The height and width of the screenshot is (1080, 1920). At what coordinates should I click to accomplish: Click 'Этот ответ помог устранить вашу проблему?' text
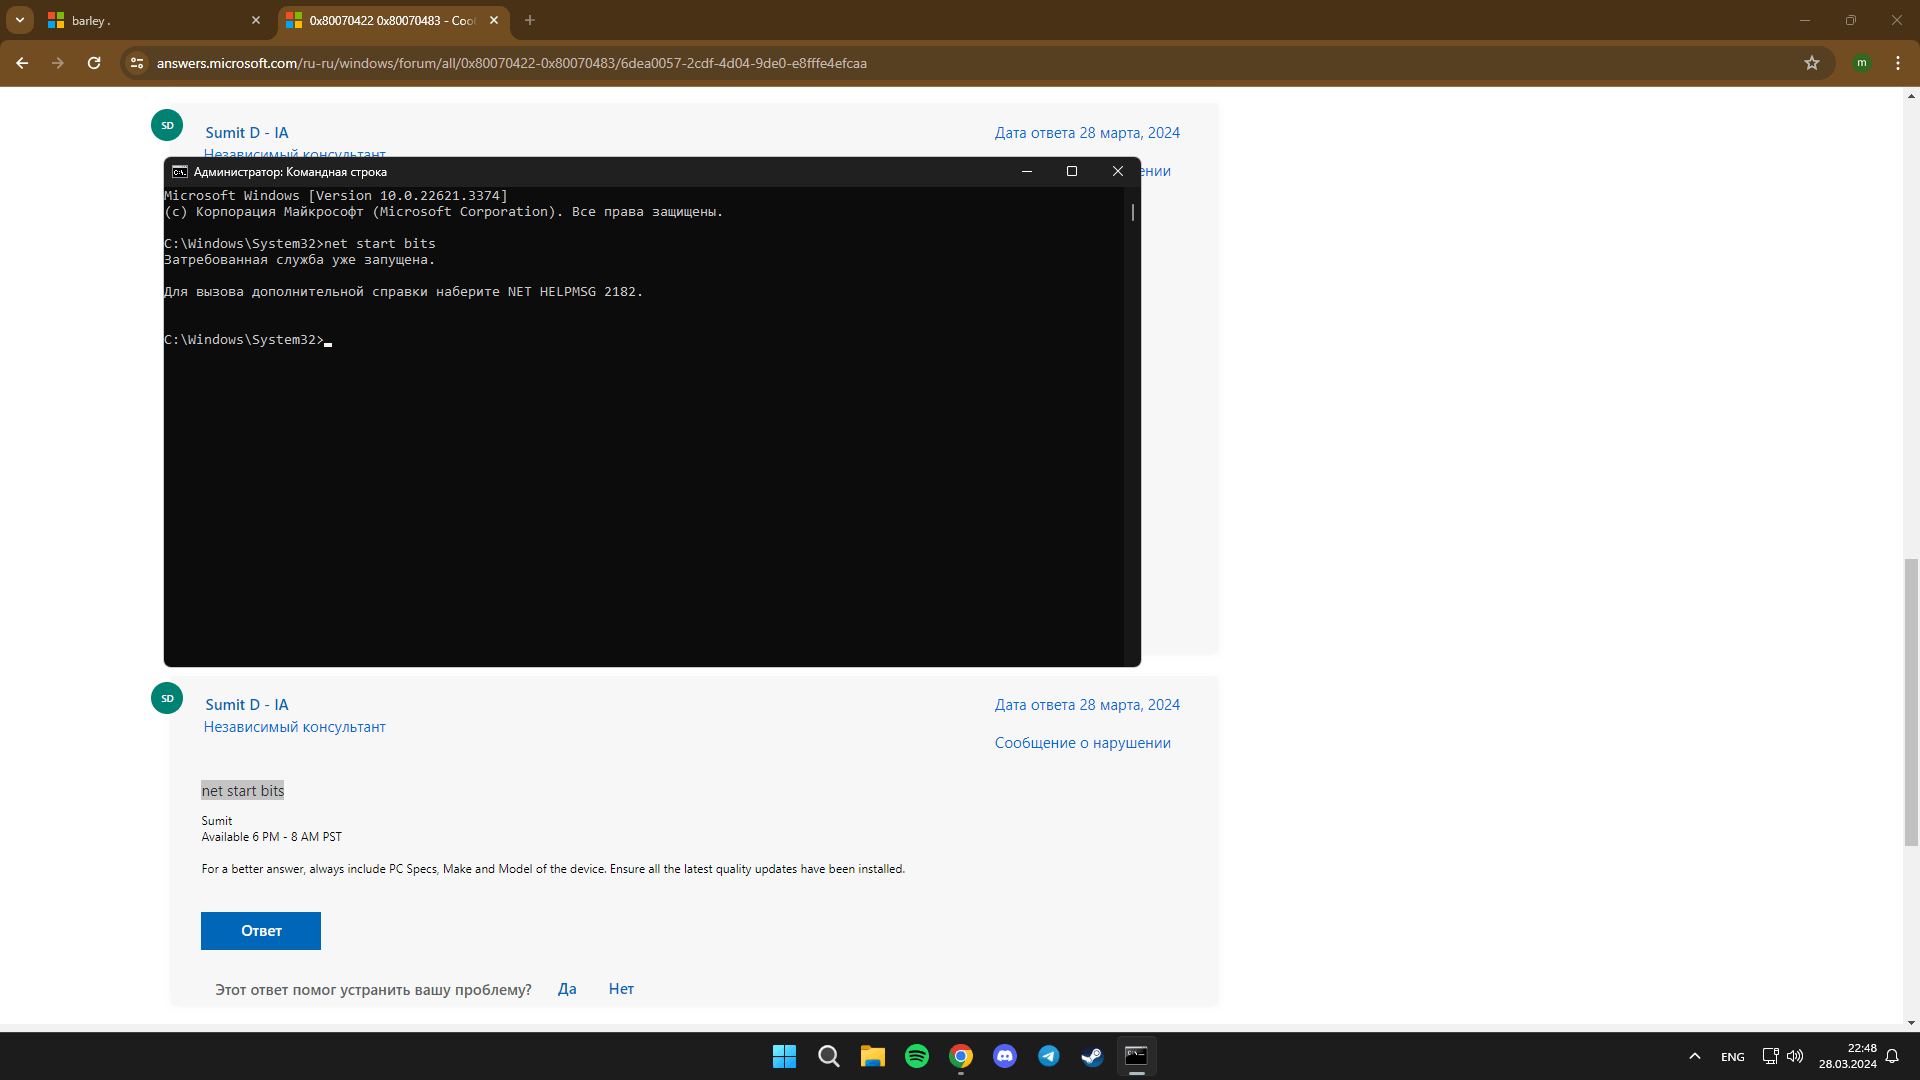pos(373,990)
